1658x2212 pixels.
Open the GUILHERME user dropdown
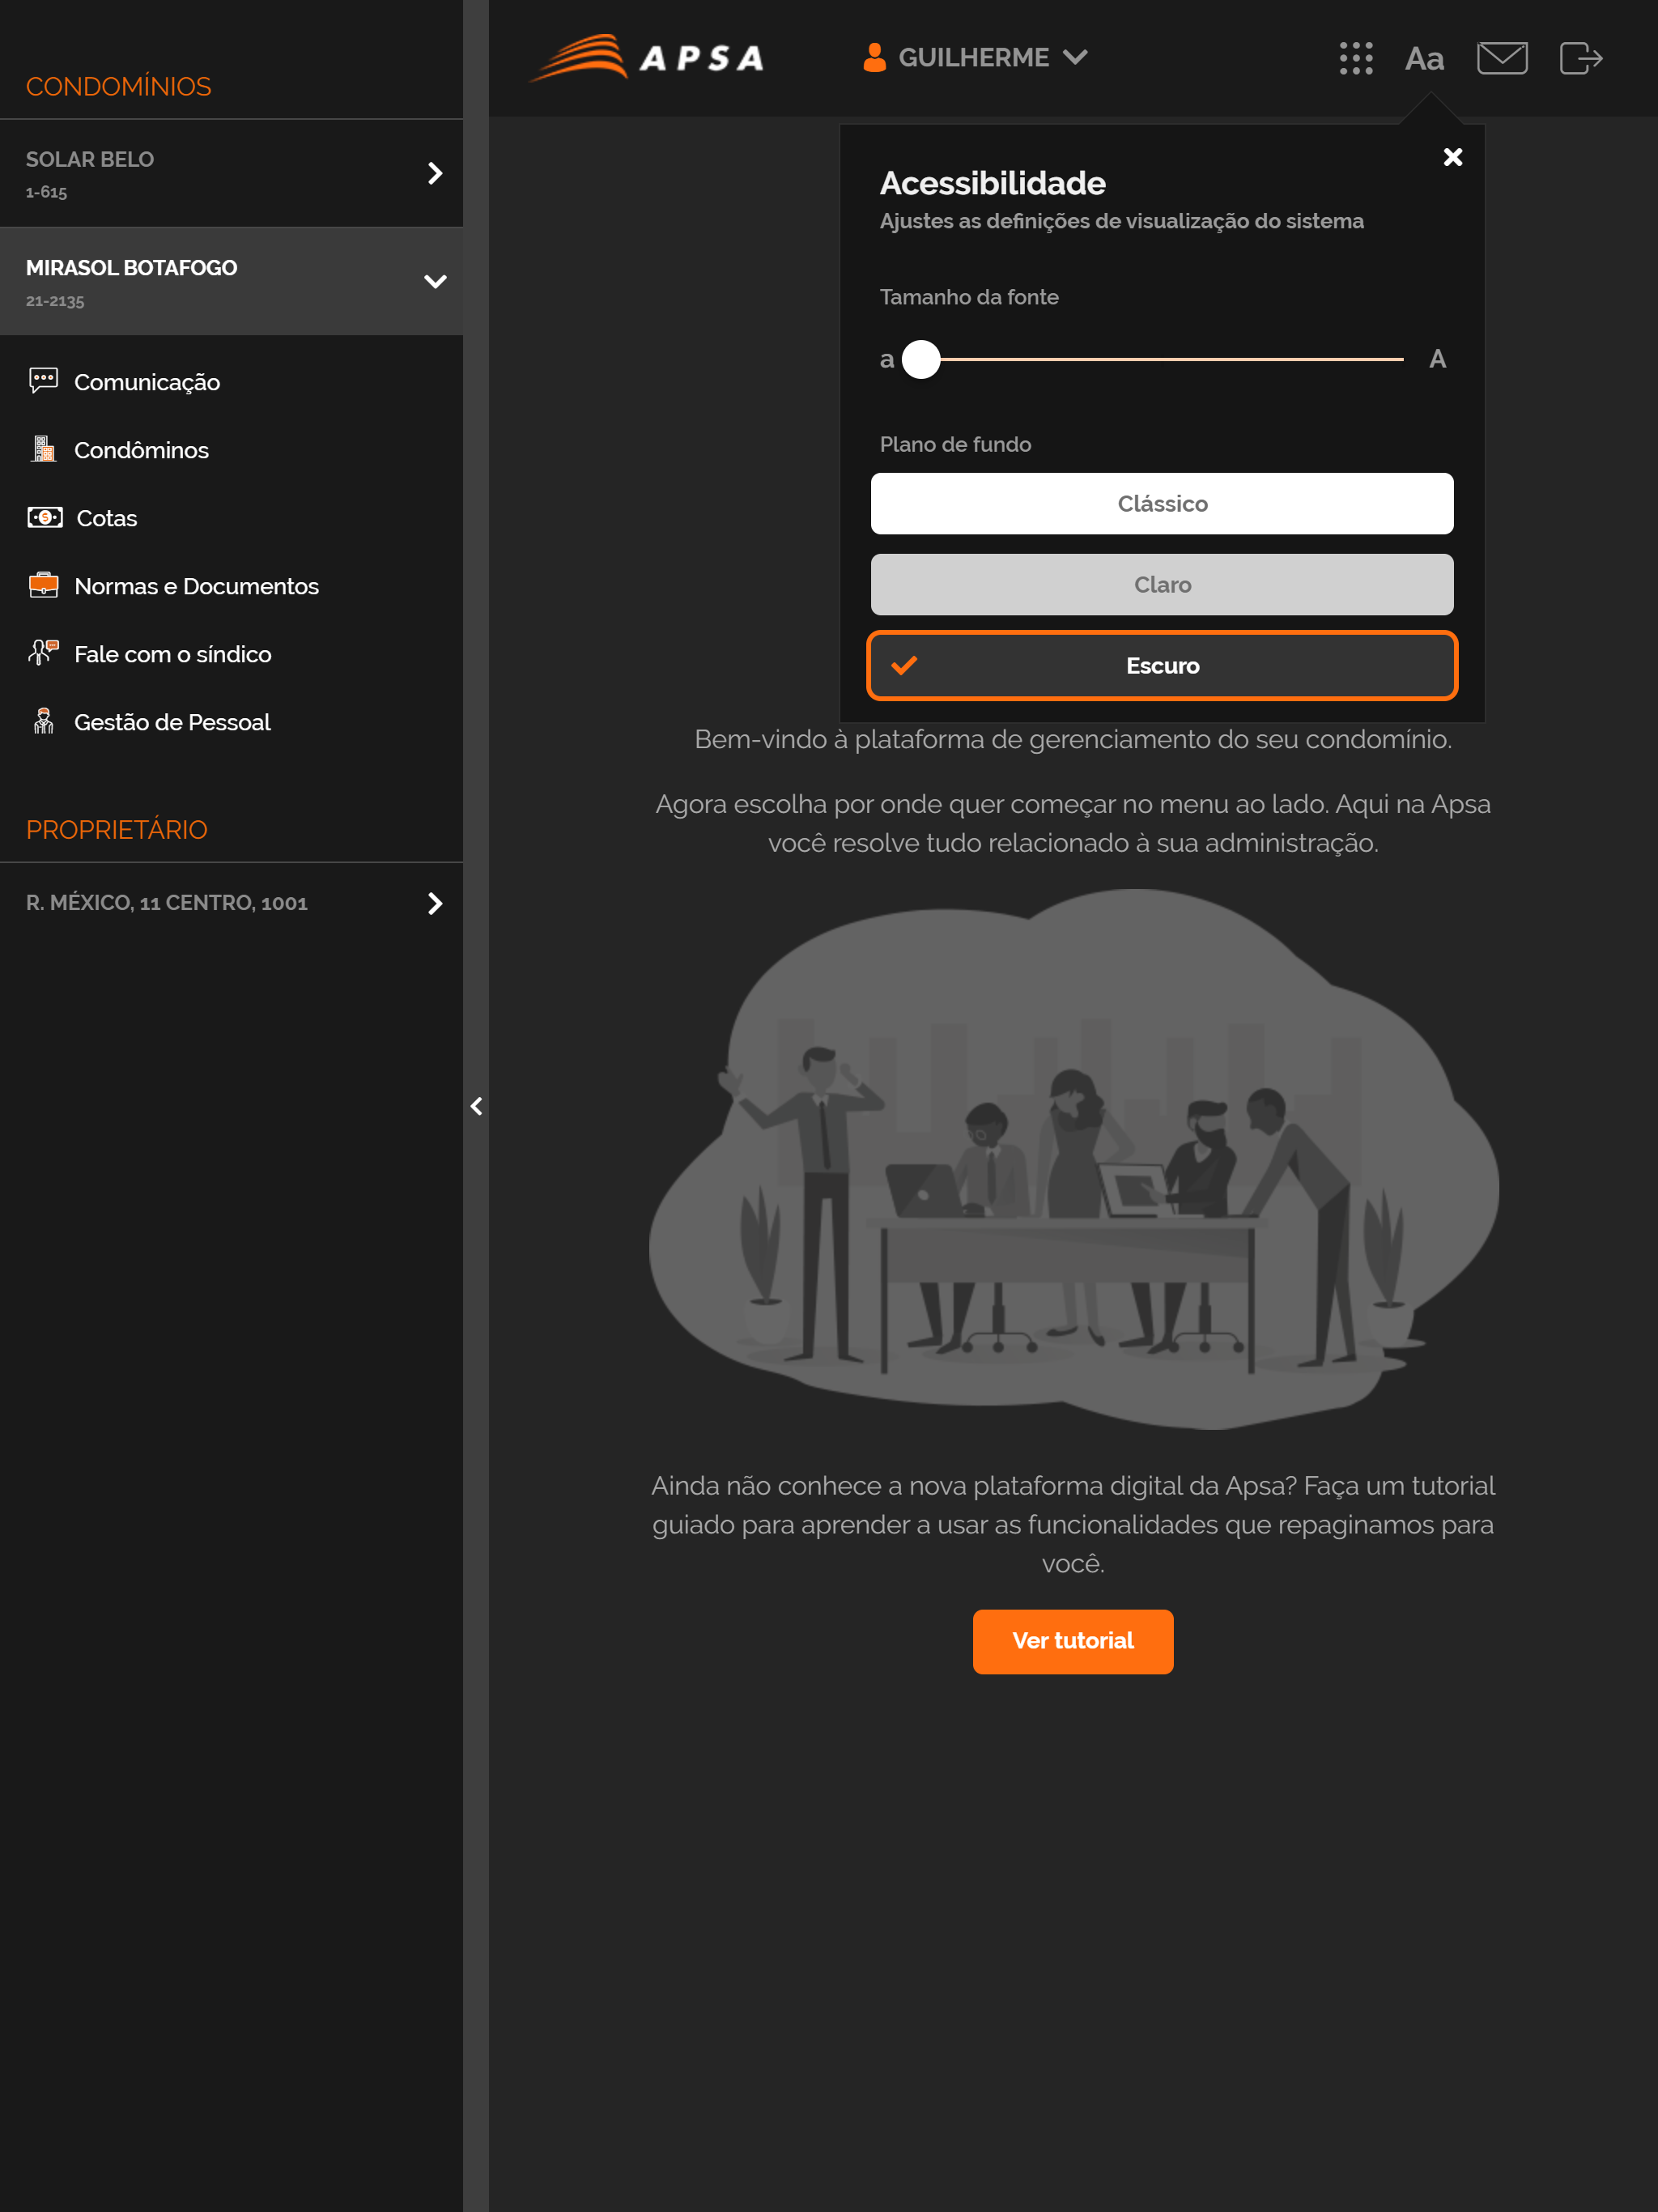(975, 57)
